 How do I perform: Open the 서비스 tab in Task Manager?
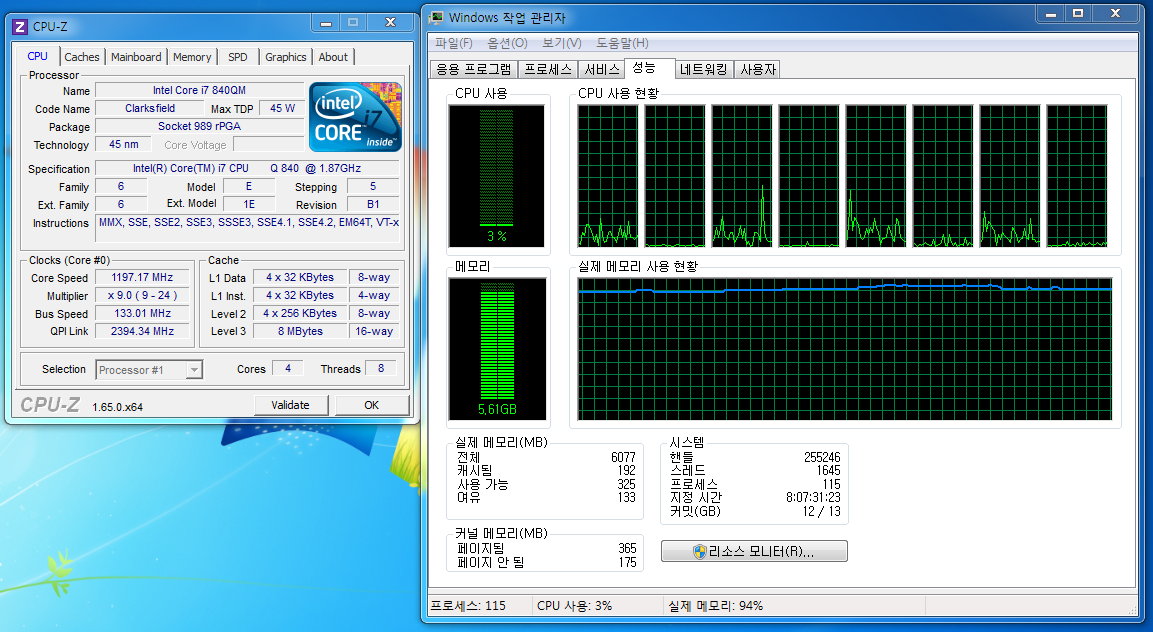click(x=602, y=69)
